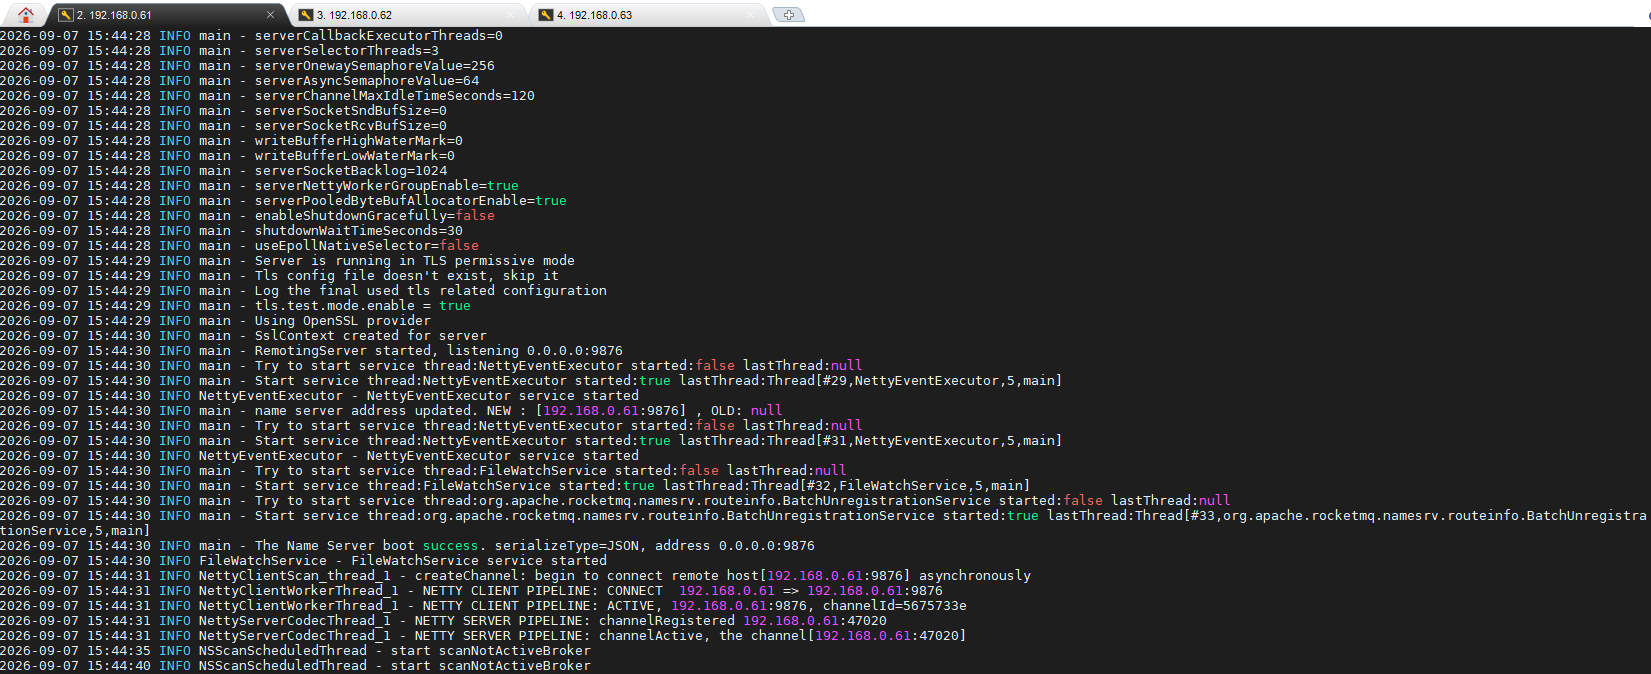Click the serverAsyncSemaphoreValue=64 text

tap(367, 81)
